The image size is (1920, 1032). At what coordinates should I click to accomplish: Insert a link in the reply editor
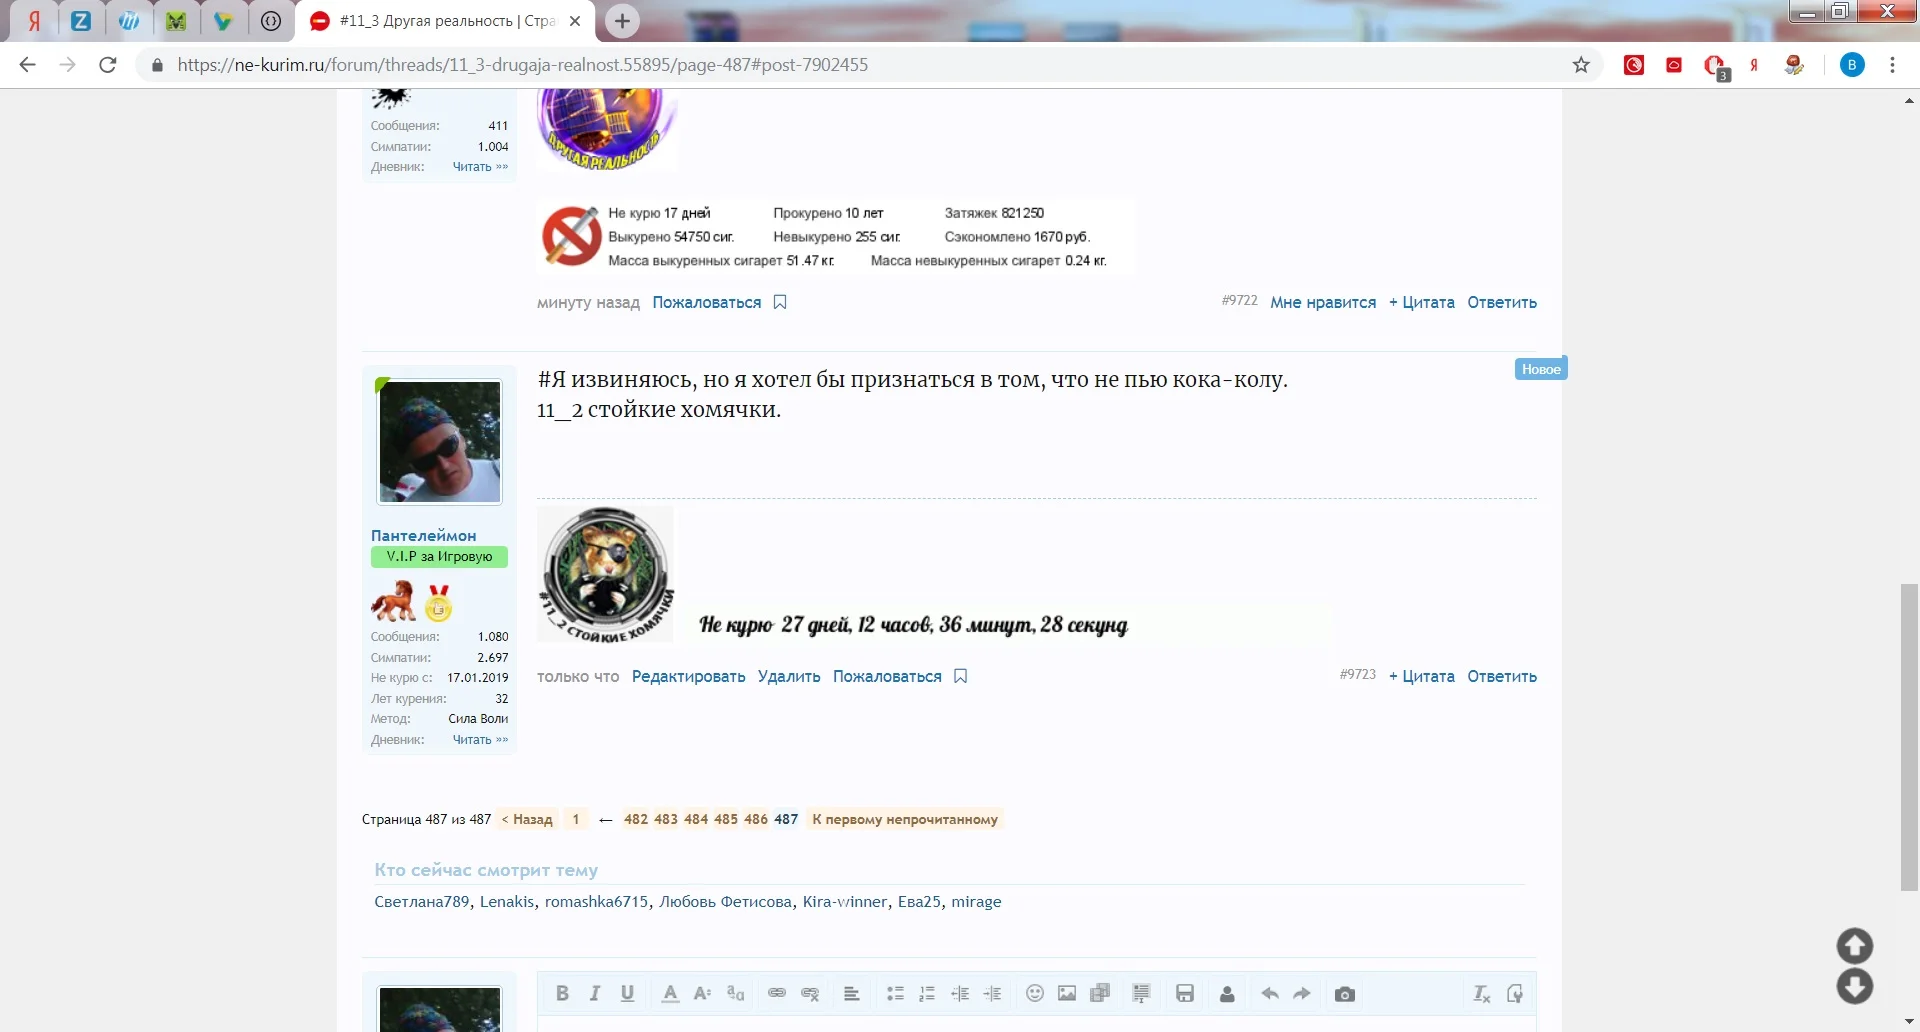(777, 993)
